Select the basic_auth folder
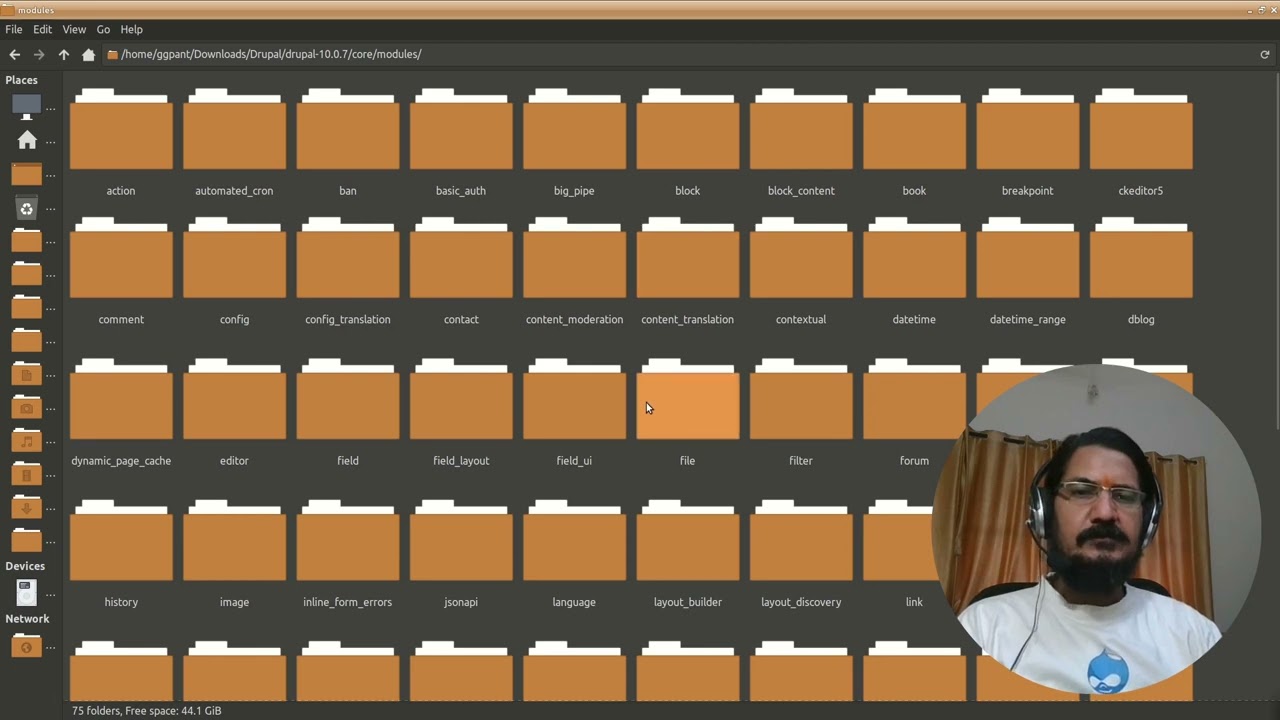The height and width of the screenshot is (720, 1280). tap(461, 130)
